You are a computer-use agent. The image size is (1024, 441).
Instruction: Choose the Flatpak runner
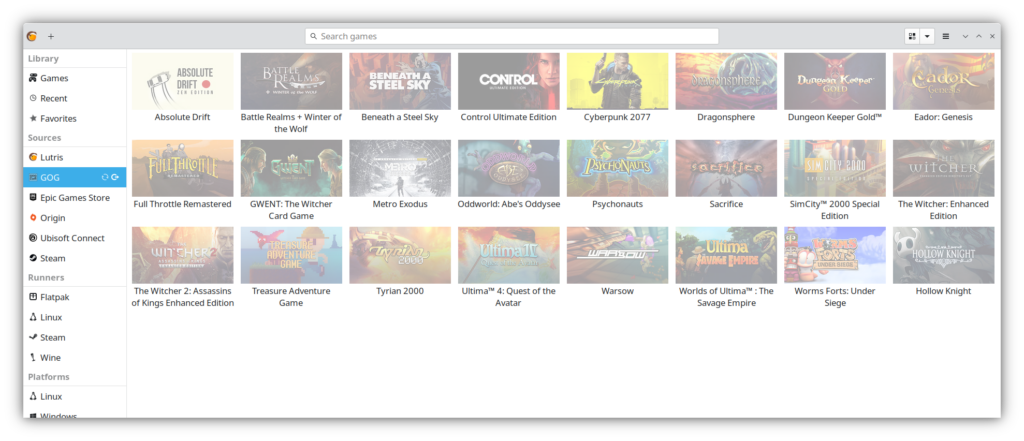tap(55, 297)
